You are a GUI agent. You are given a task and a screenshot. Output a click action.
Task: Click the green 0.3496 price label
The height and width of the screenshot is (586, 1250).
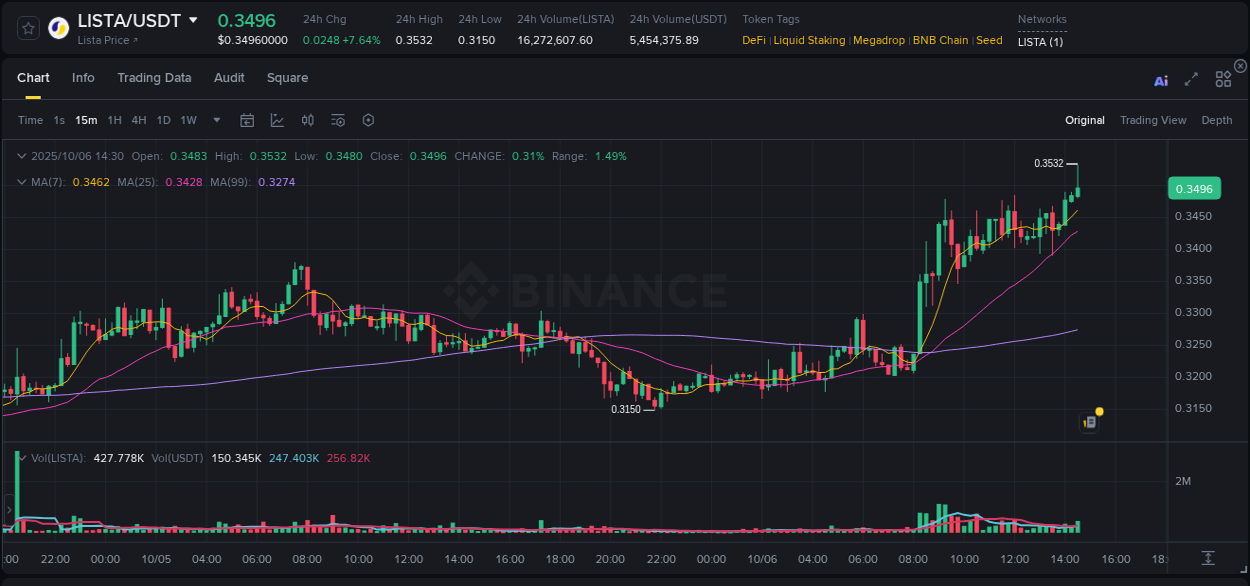click(1194, 188)
